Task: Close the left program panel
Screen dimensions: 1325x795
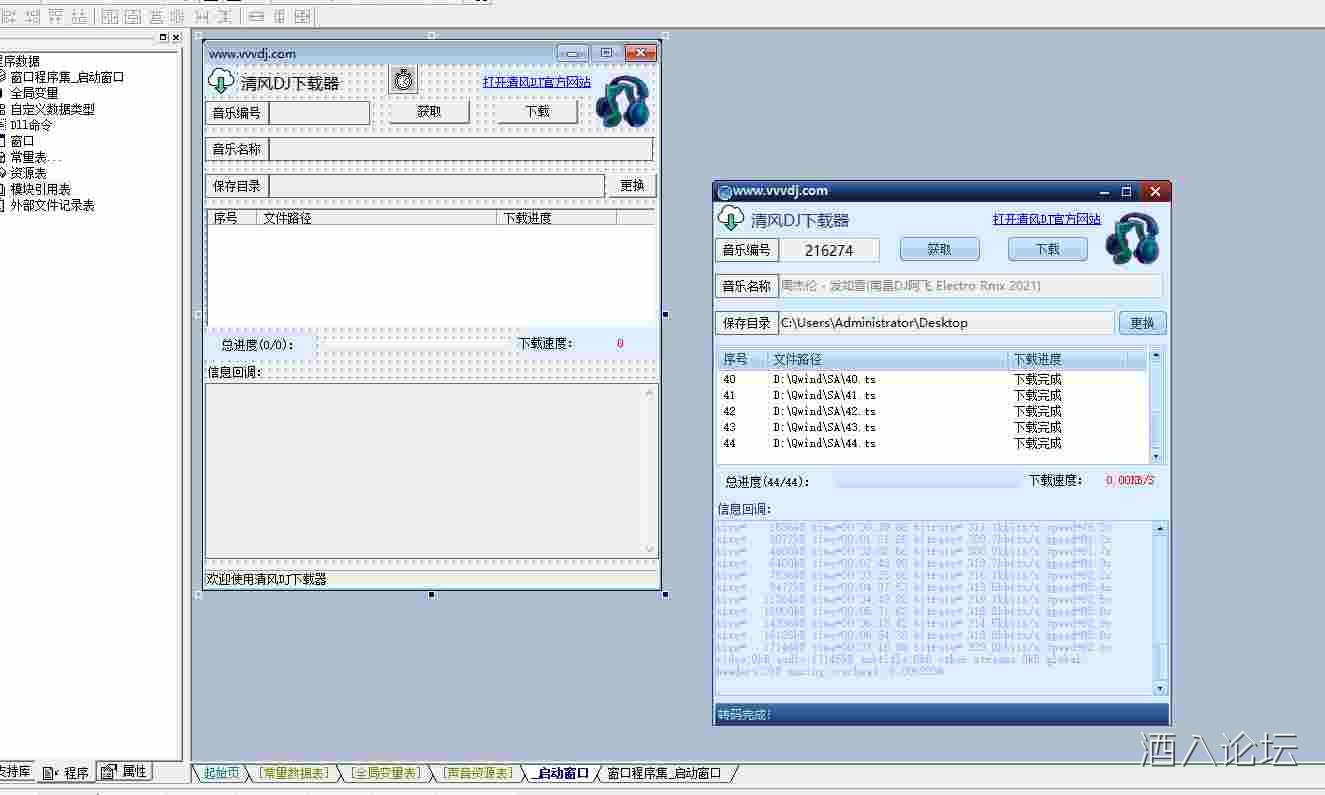Action: coord(176,38)
